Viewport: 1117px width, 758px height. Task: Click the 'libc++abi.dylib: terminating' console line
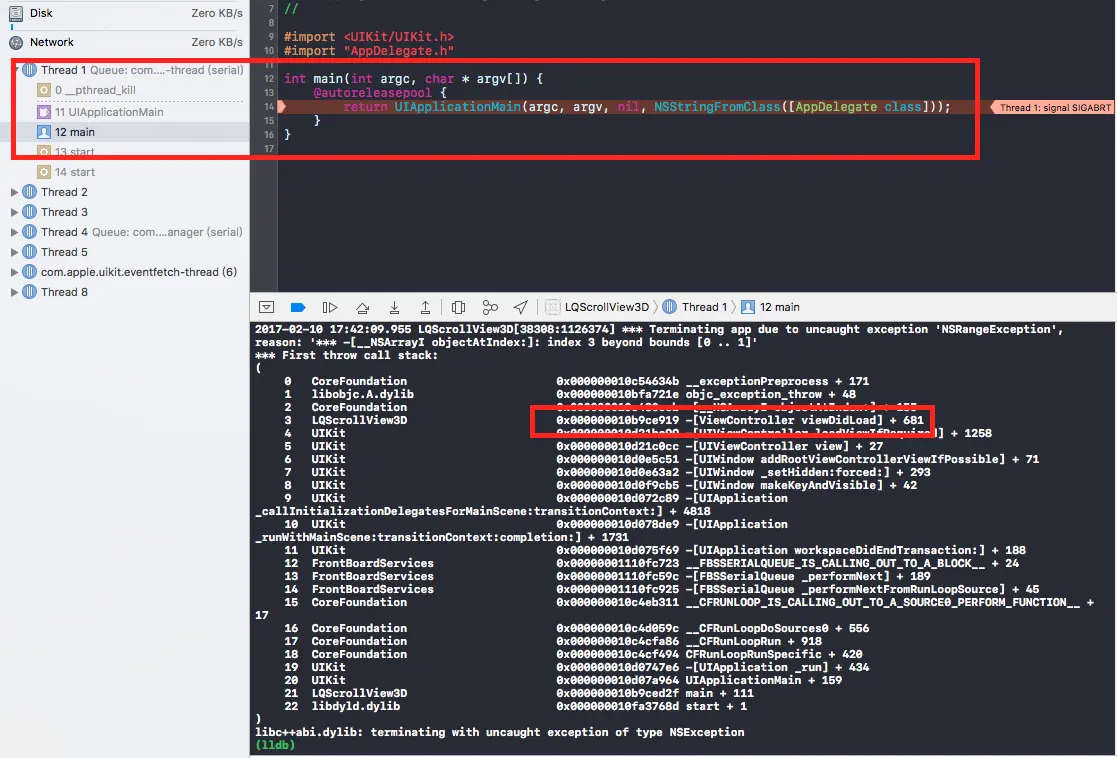499,732
